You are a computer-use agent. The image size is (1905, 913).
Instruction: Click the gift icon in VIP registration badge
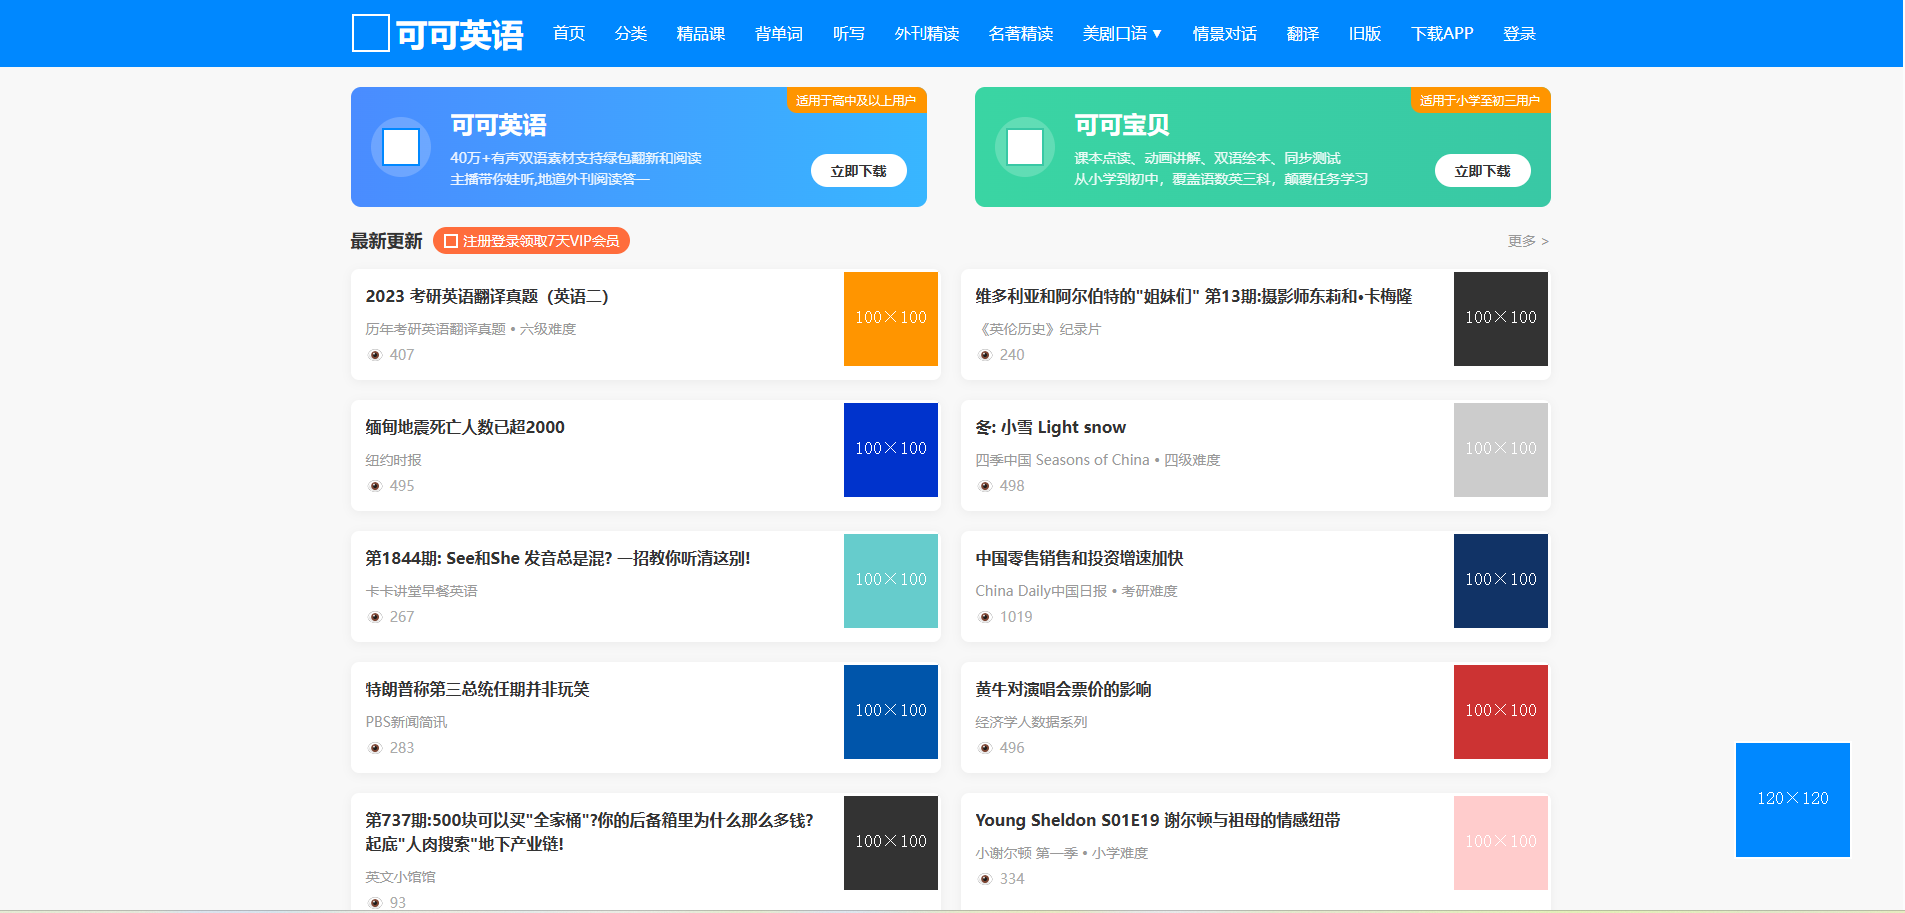click(x=451, y=241)
